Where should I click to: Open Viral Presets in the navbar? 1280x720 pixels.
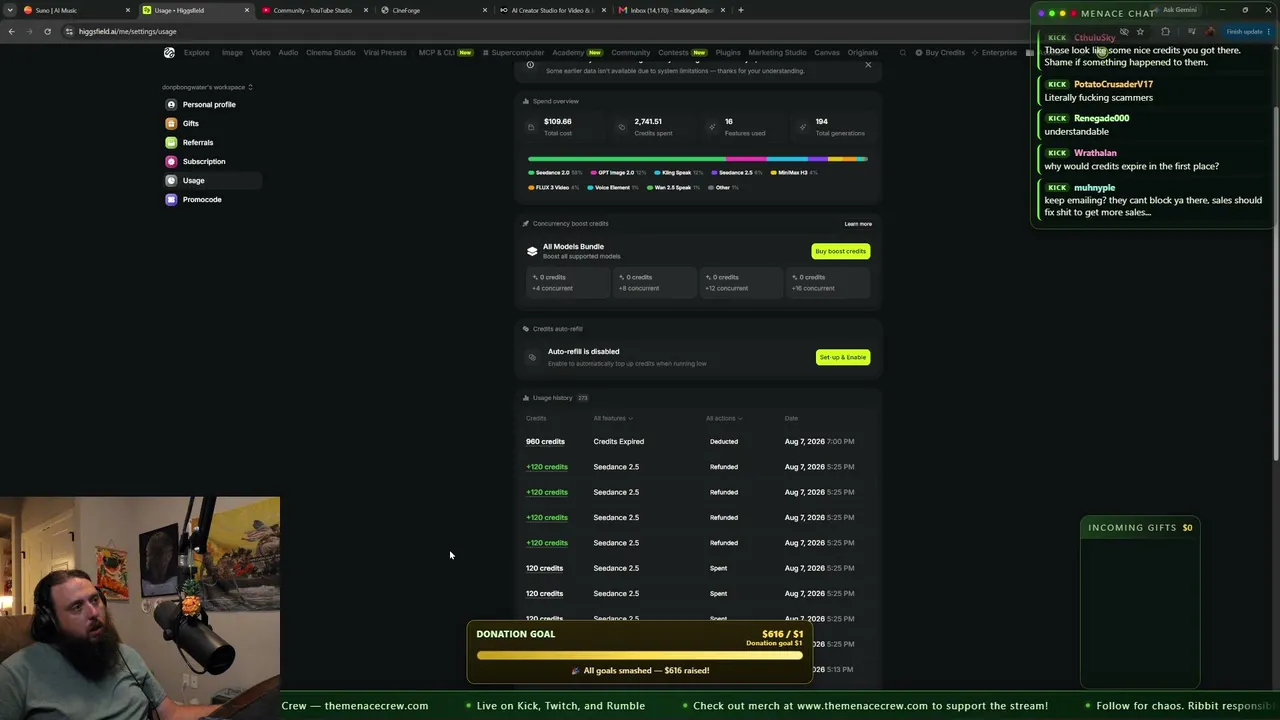click(385, 52)
